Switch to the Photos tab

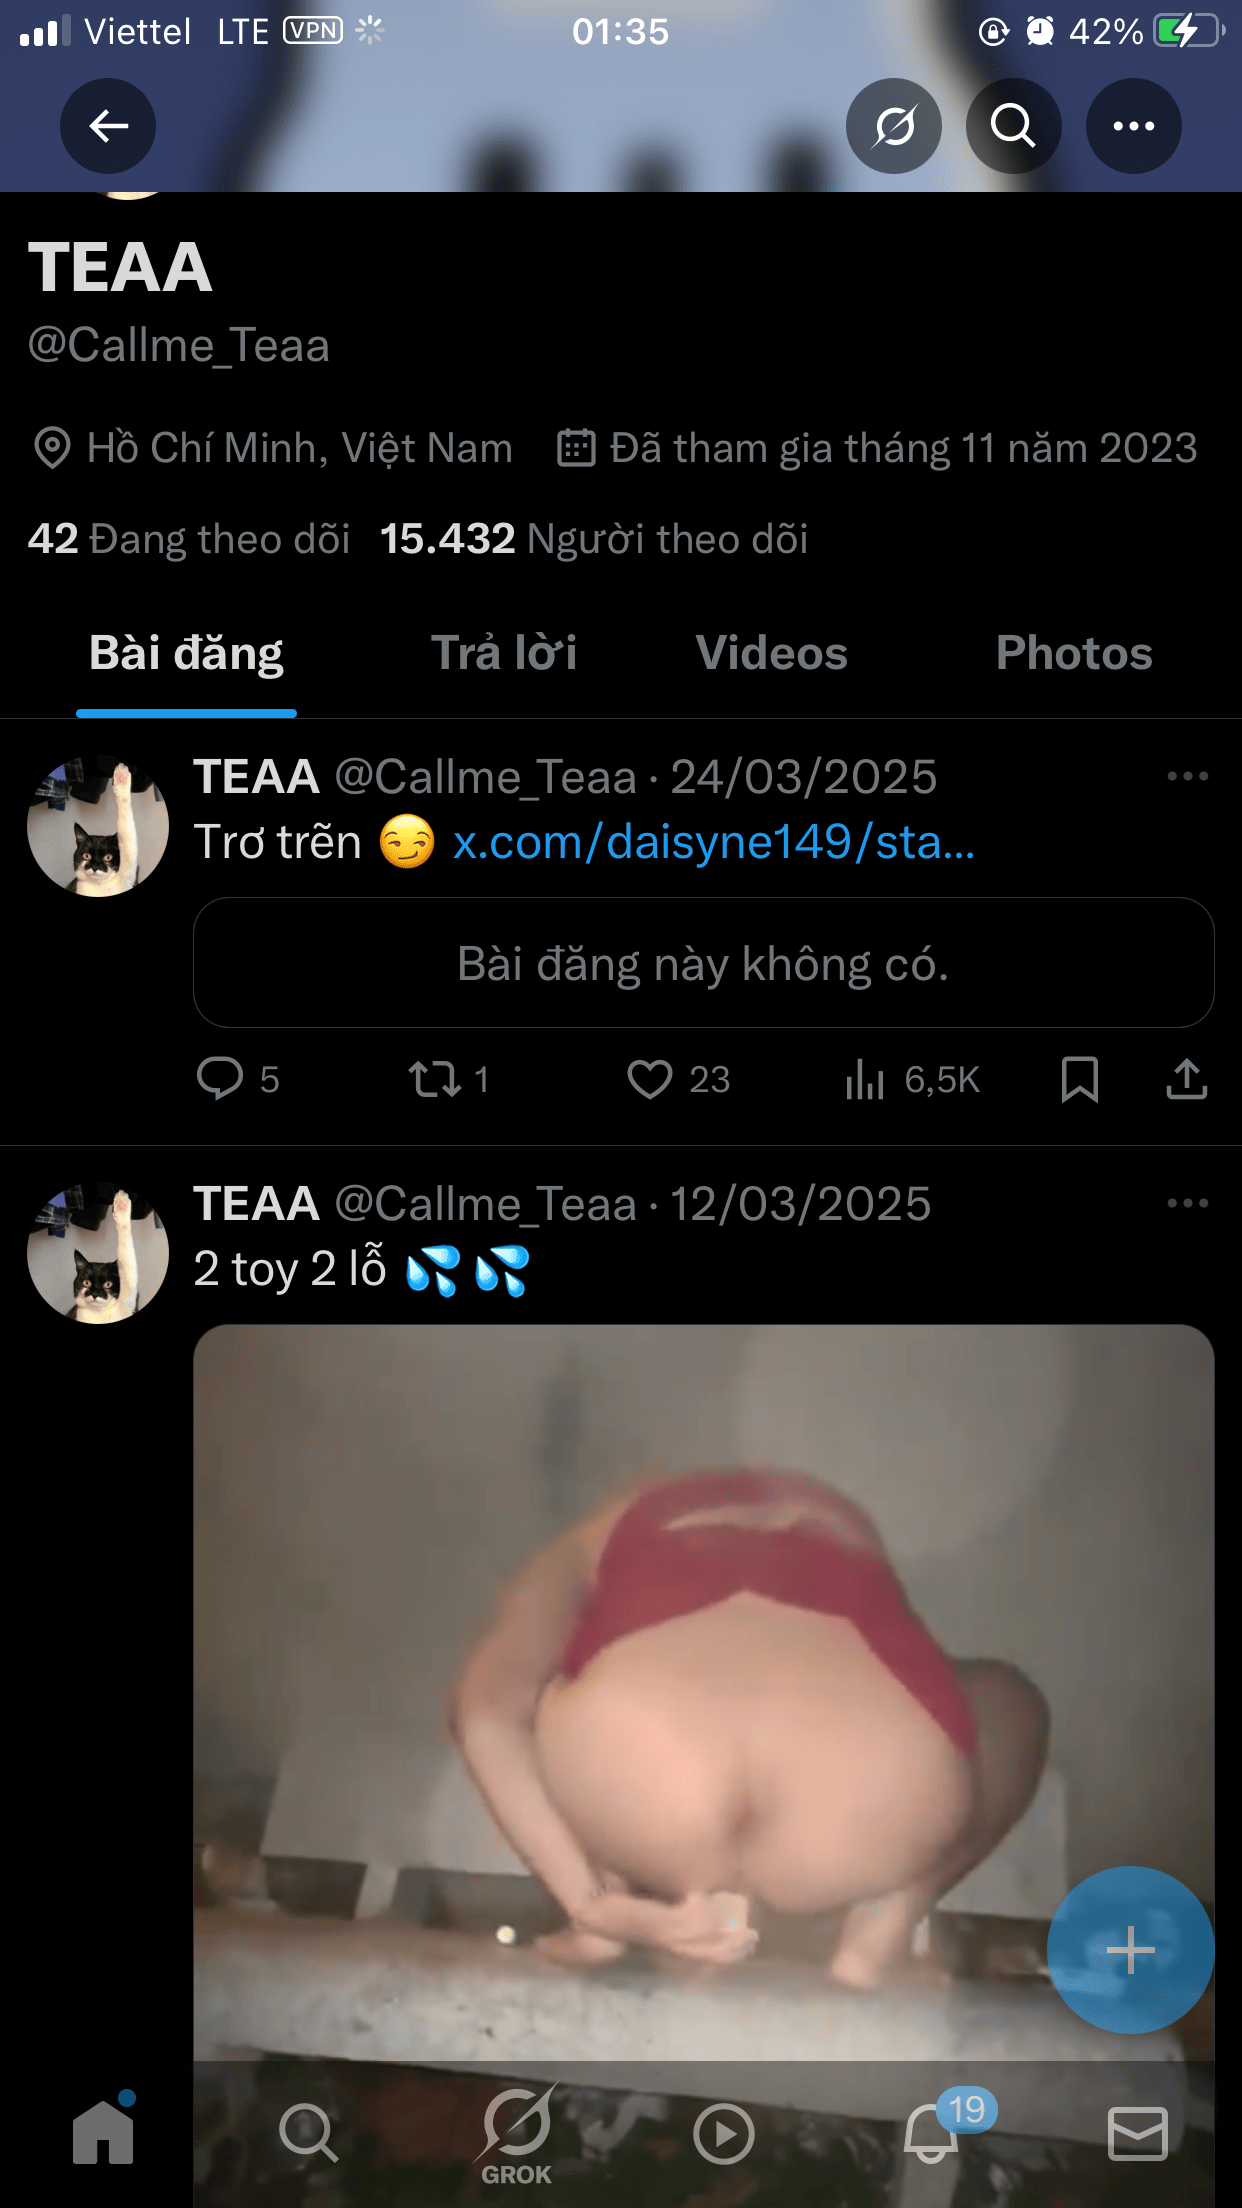pyautogui.click(x=1074, y=653)
